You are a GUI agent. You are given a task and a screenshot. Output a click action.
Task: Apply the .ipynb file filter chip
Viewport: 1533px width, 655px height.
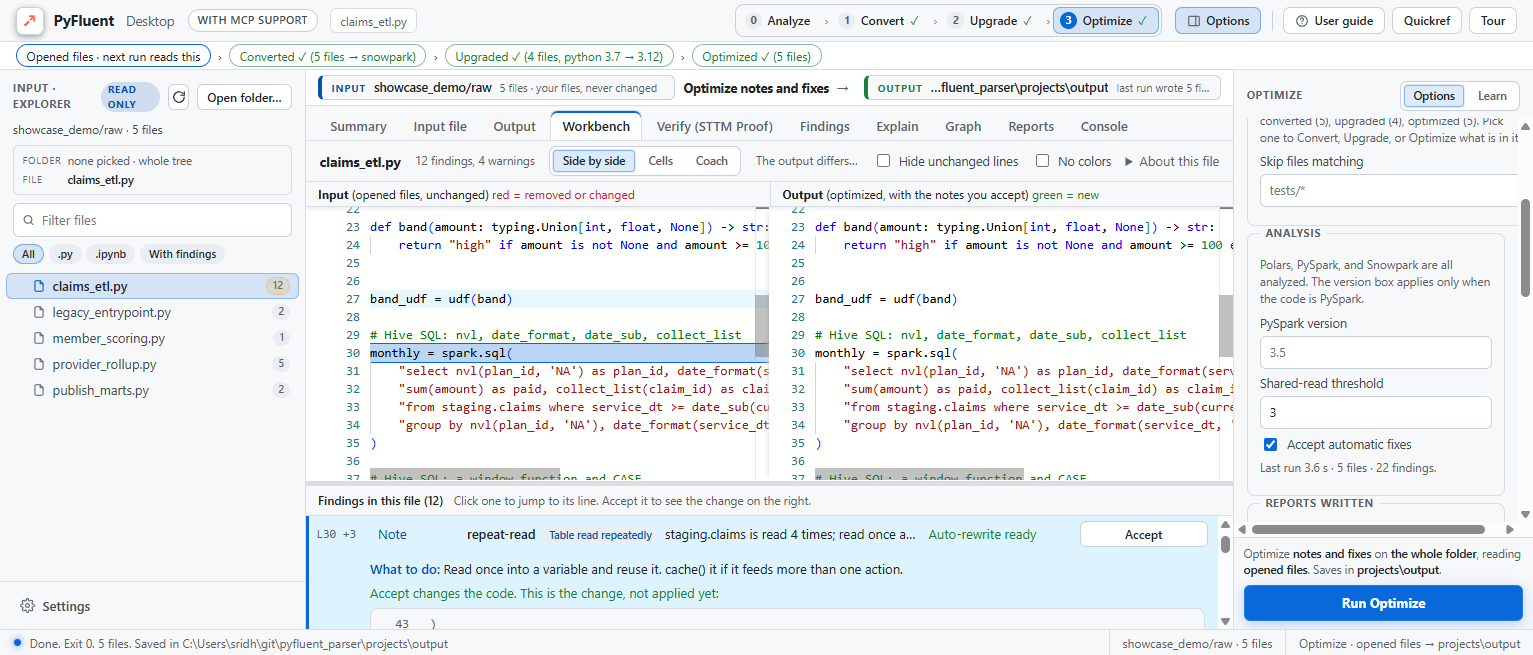(x=111, y=254)
